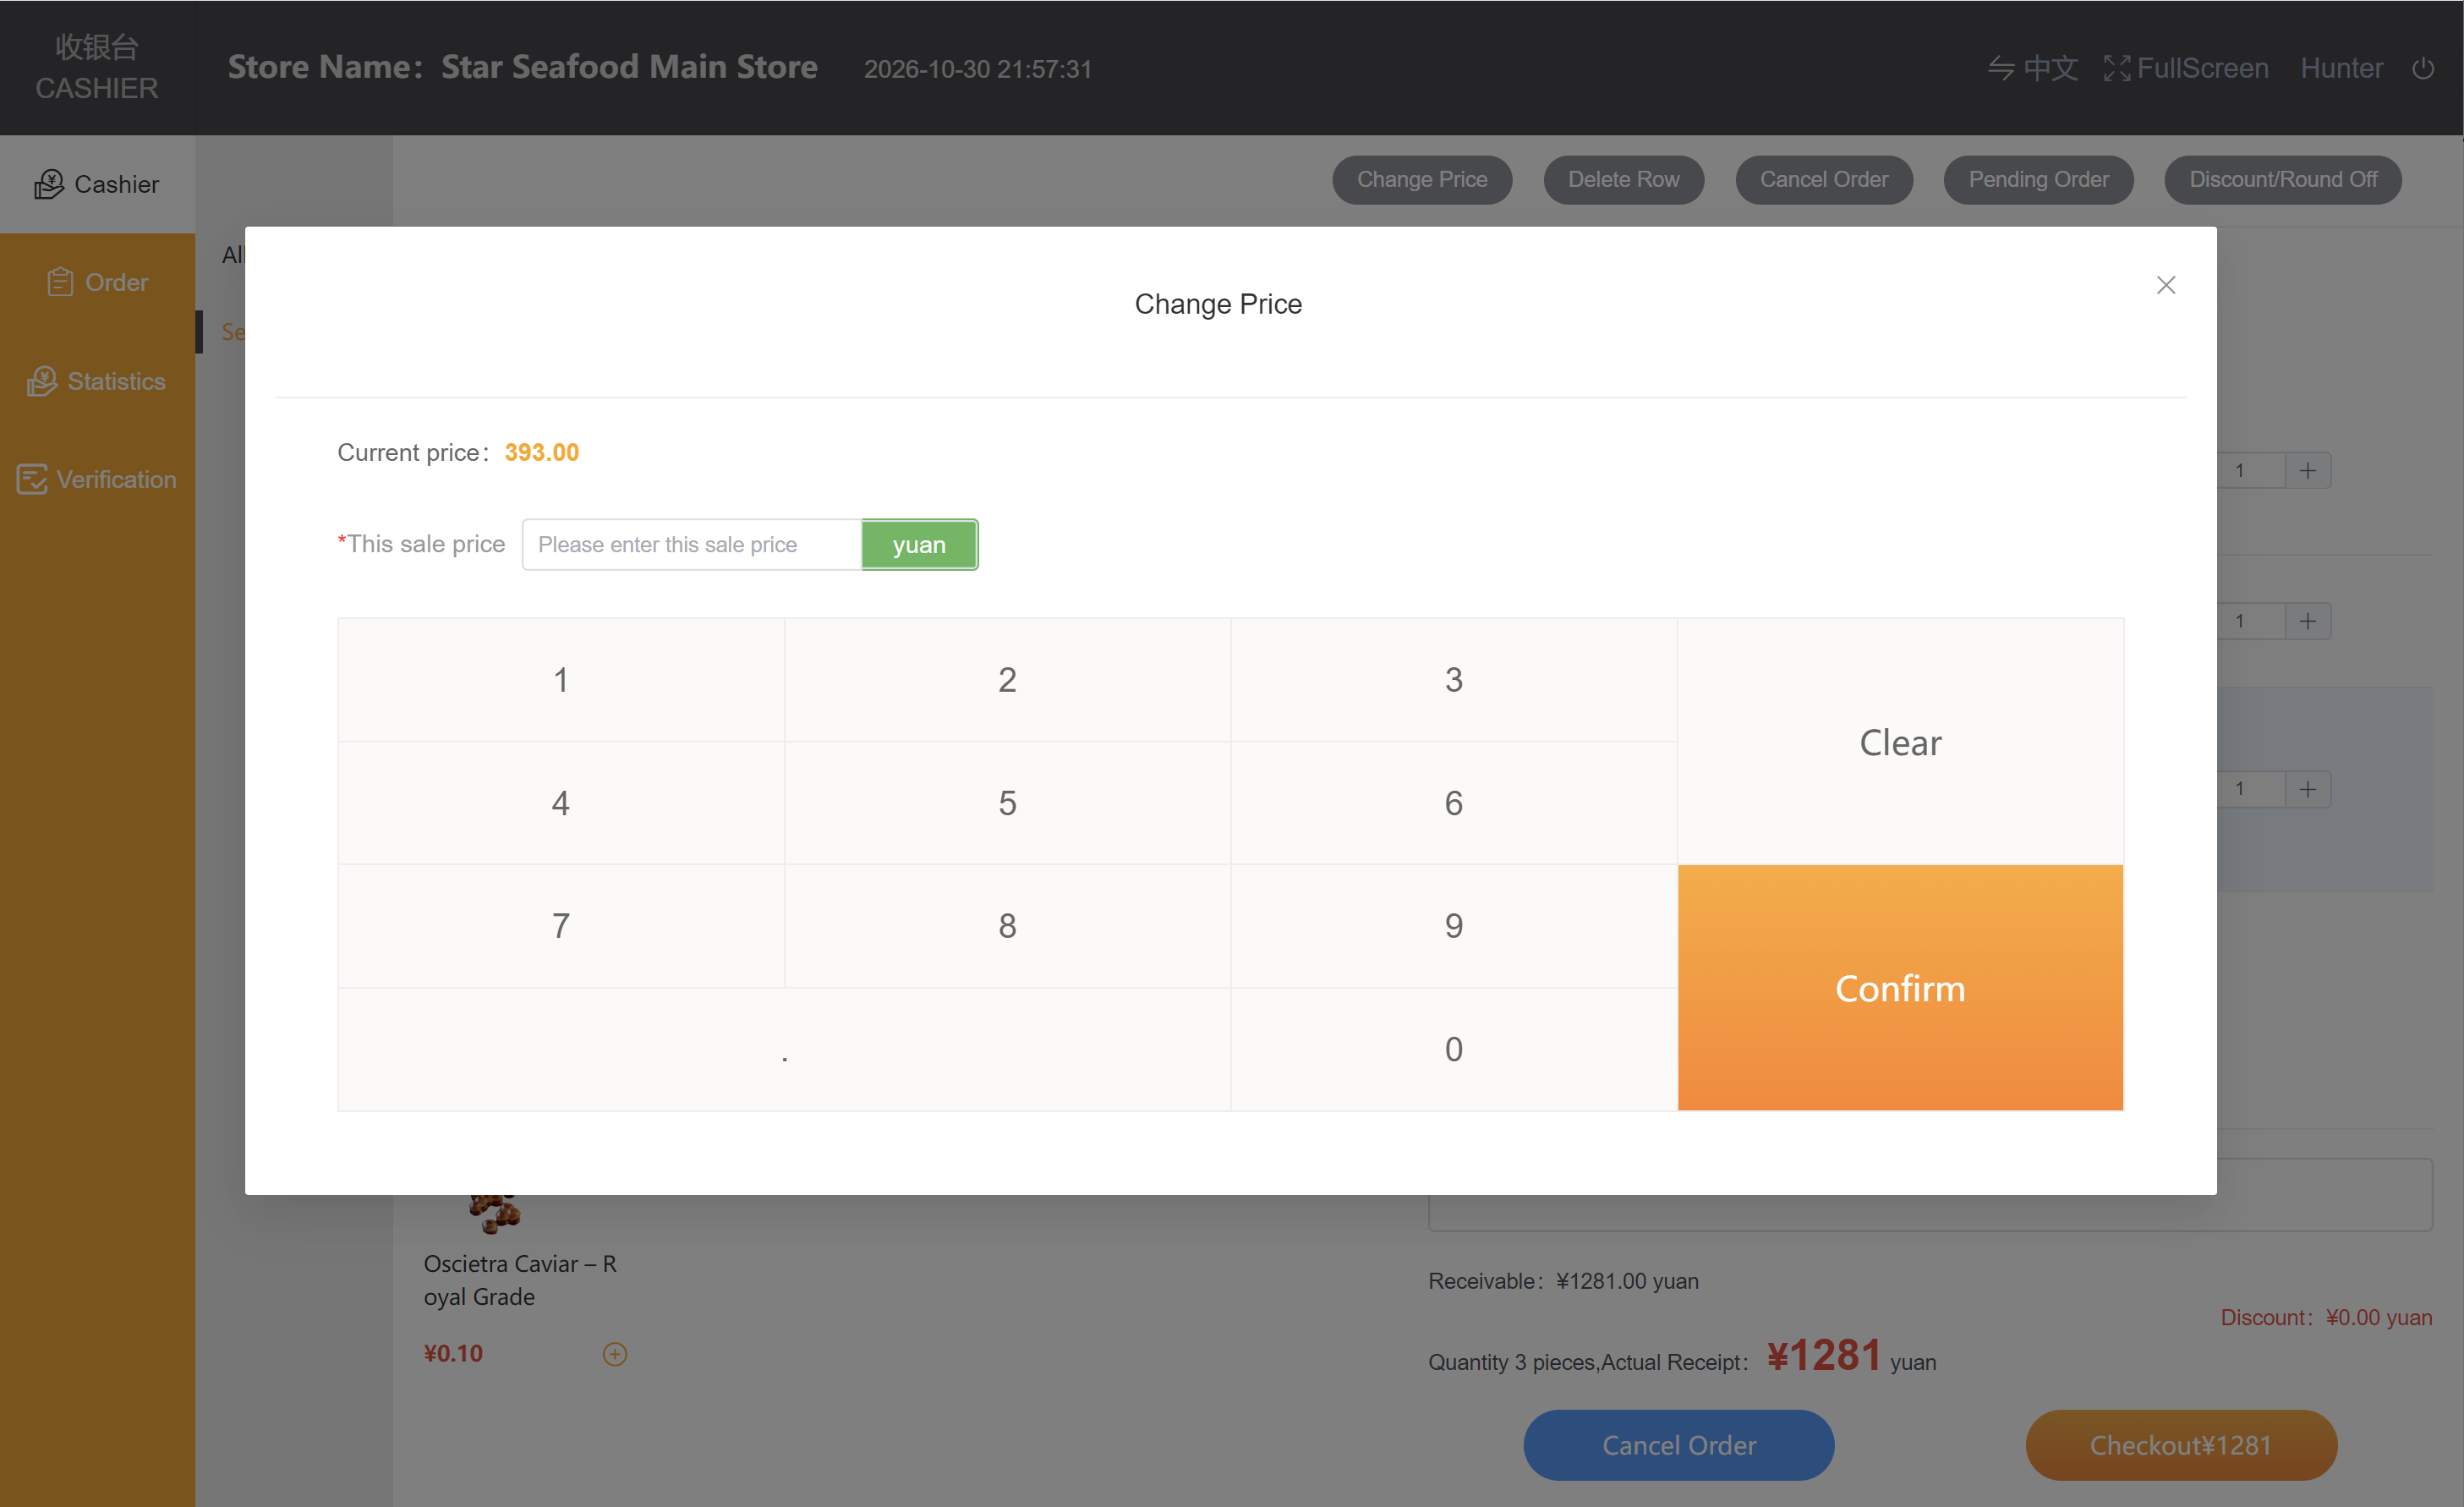Tap keypad digit 5
The height and width of the screenshot is (1507, 2464).
pyautogui.click(x=1007, y=803)
